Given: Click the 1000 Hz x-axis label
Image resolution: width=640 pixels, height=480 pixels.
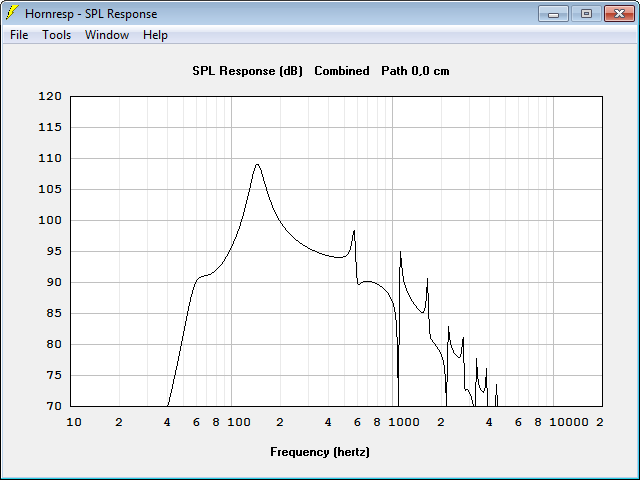Looking at the screenshot, I should (404, 422).
